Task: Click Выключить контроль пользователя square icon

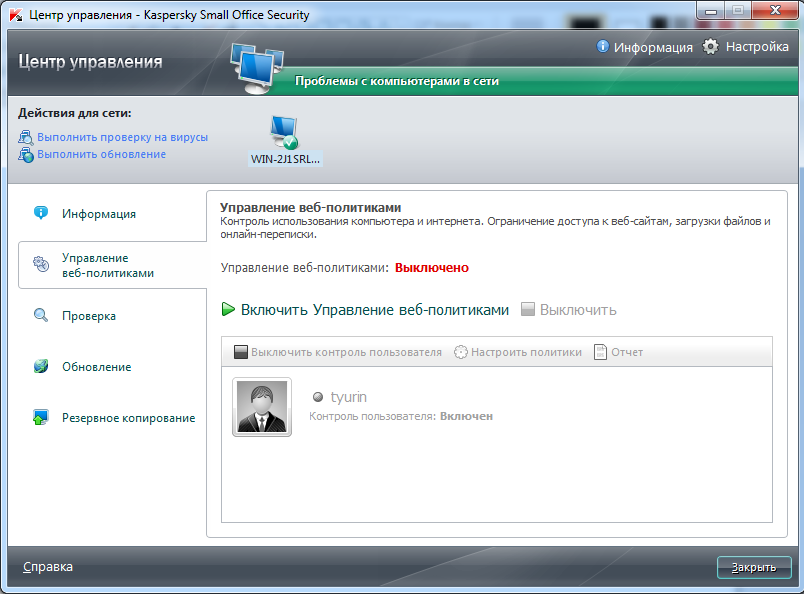Action: pos(240,352)
